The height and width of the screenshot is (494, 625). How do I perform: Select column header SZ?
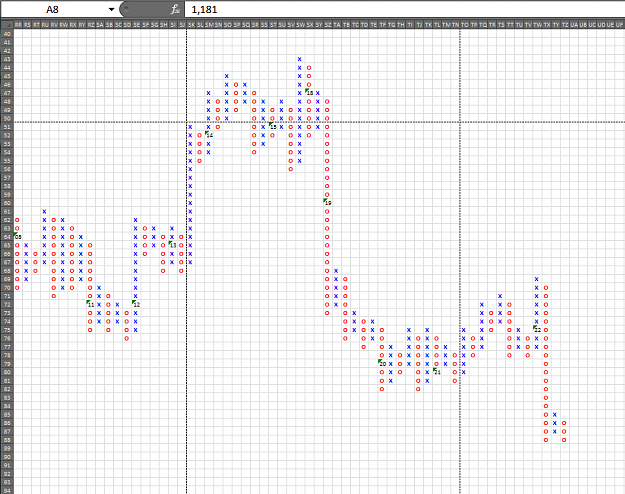point(328,25)
